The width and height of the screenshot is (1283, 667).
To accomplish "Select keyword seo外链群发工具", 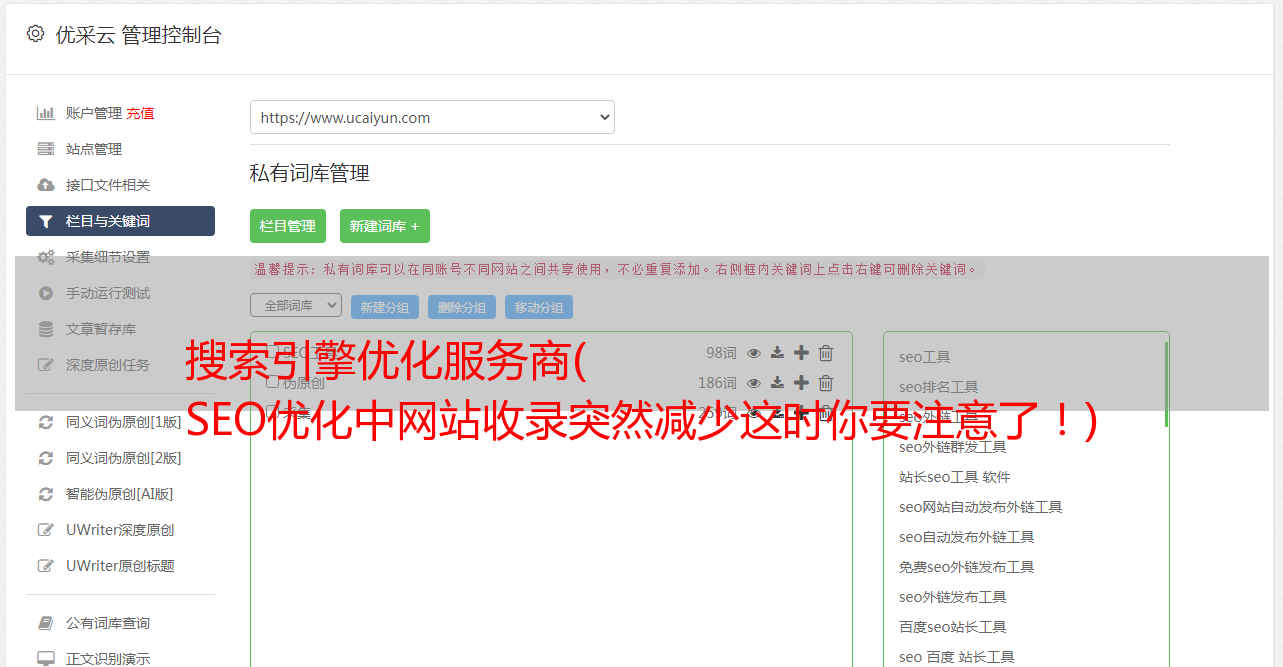I will click(953, 447).
